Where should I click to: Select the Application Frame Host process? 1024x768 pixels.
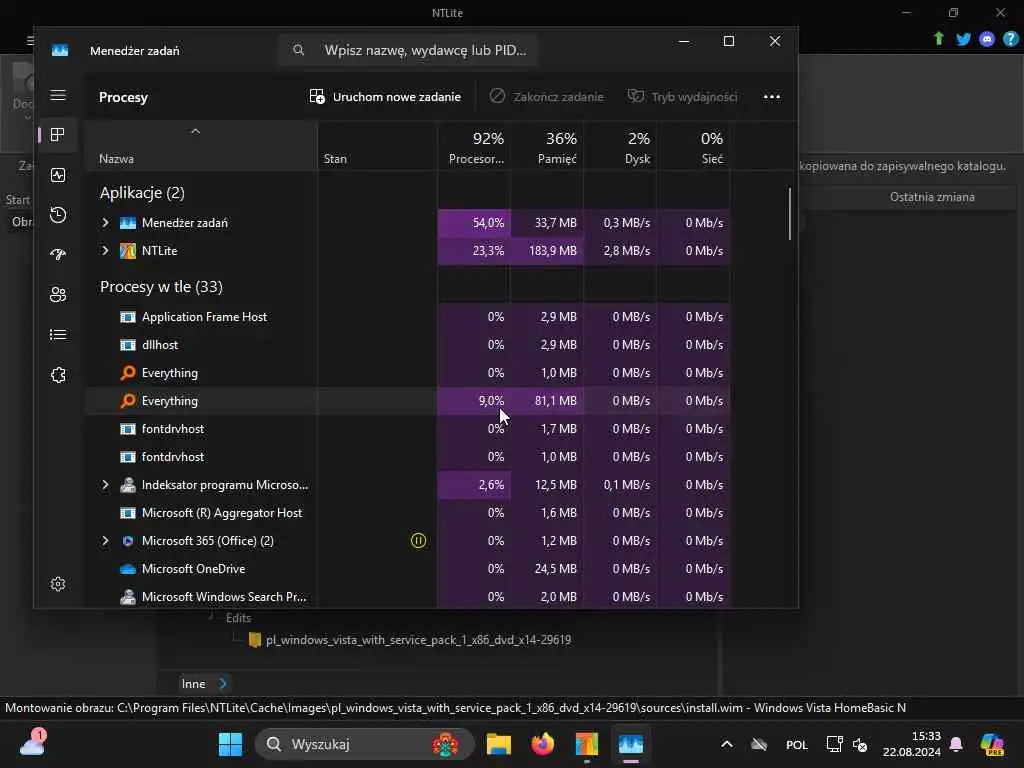408,317
